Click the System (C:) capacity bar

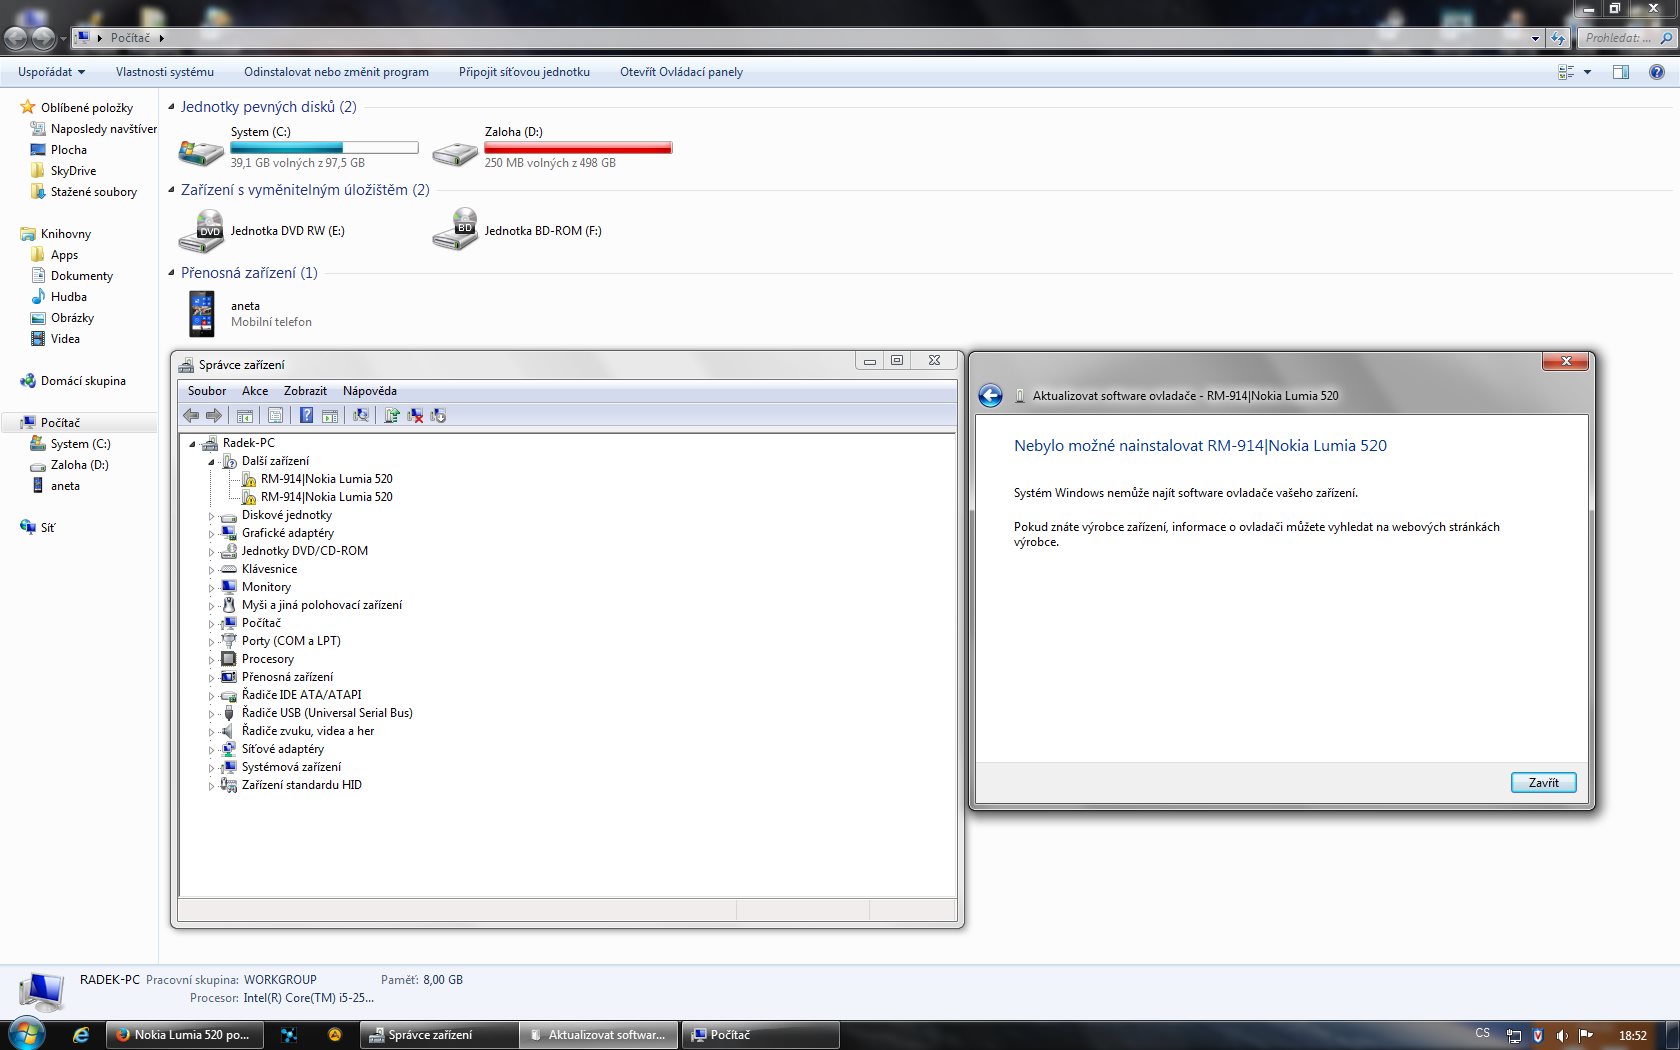pos(324,148)
